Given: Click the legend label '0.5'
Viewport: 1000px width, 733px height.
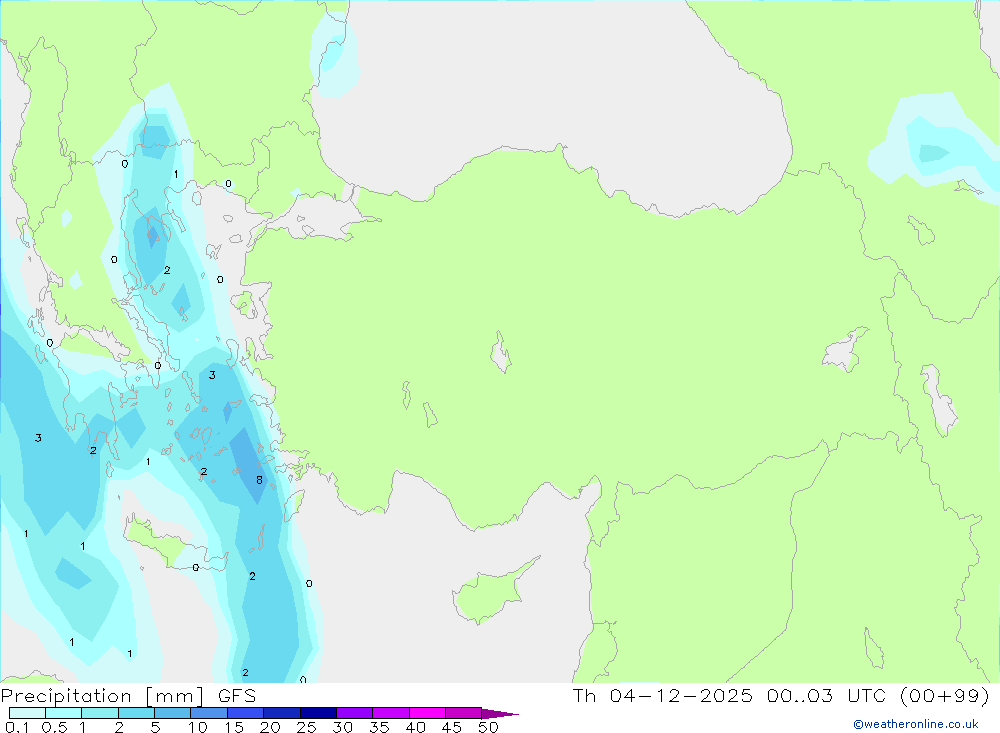Looking at the screenshot, I should [x=54, y=727].
